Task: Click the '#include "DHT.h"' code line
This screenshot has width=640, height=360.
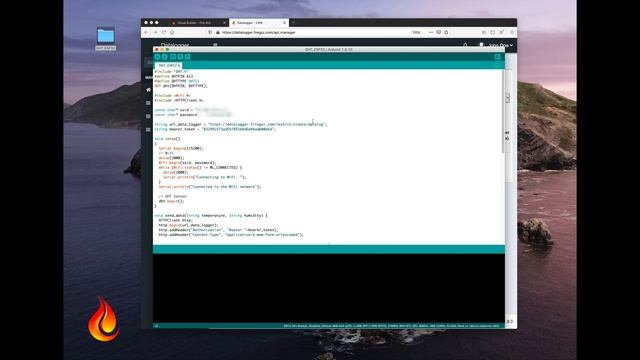Action: 171,71
